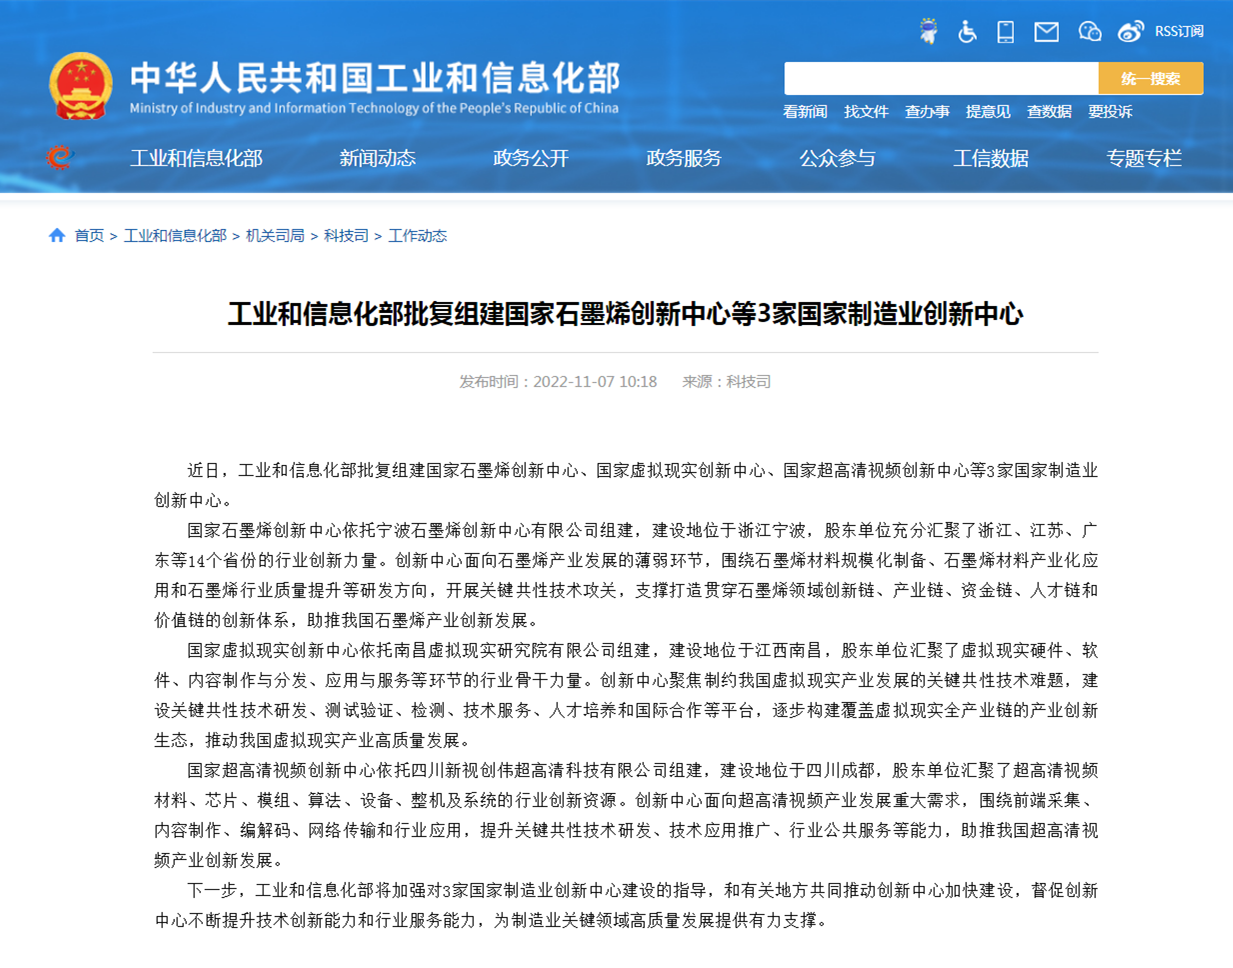This screenshot has width=1233, height=968.
Task: Click the 来源：科技司 text
Action: 726,382
